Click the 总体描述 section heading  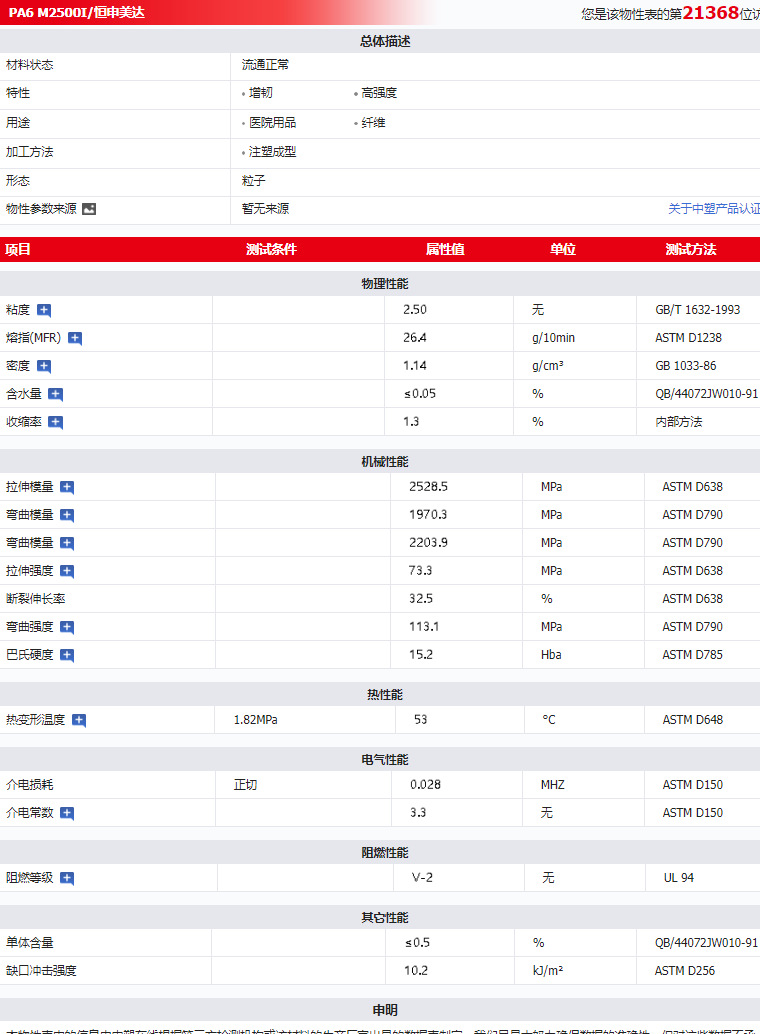point(385,41)
